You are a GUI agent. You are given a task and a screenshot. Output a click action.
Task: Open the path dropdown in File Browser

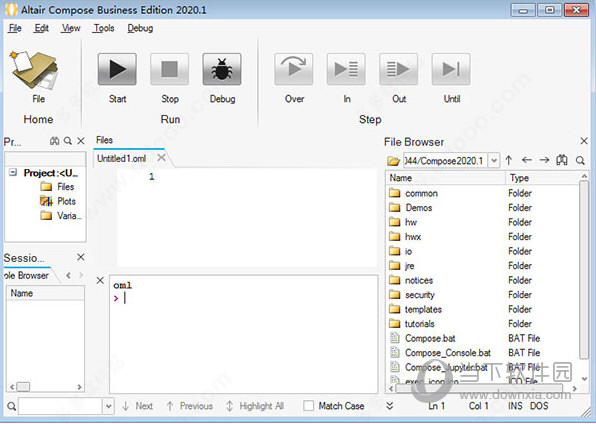494,160
